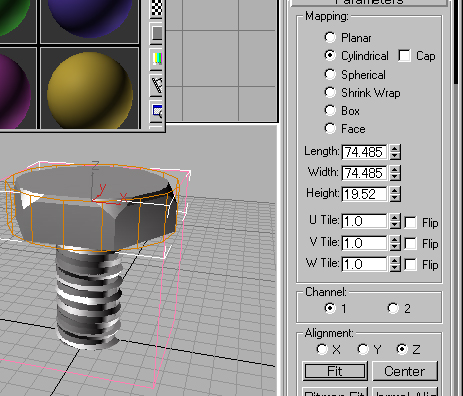Decrease V Tile with spinner down arrow
The image size is (463, 396).
tap(395, 247)
